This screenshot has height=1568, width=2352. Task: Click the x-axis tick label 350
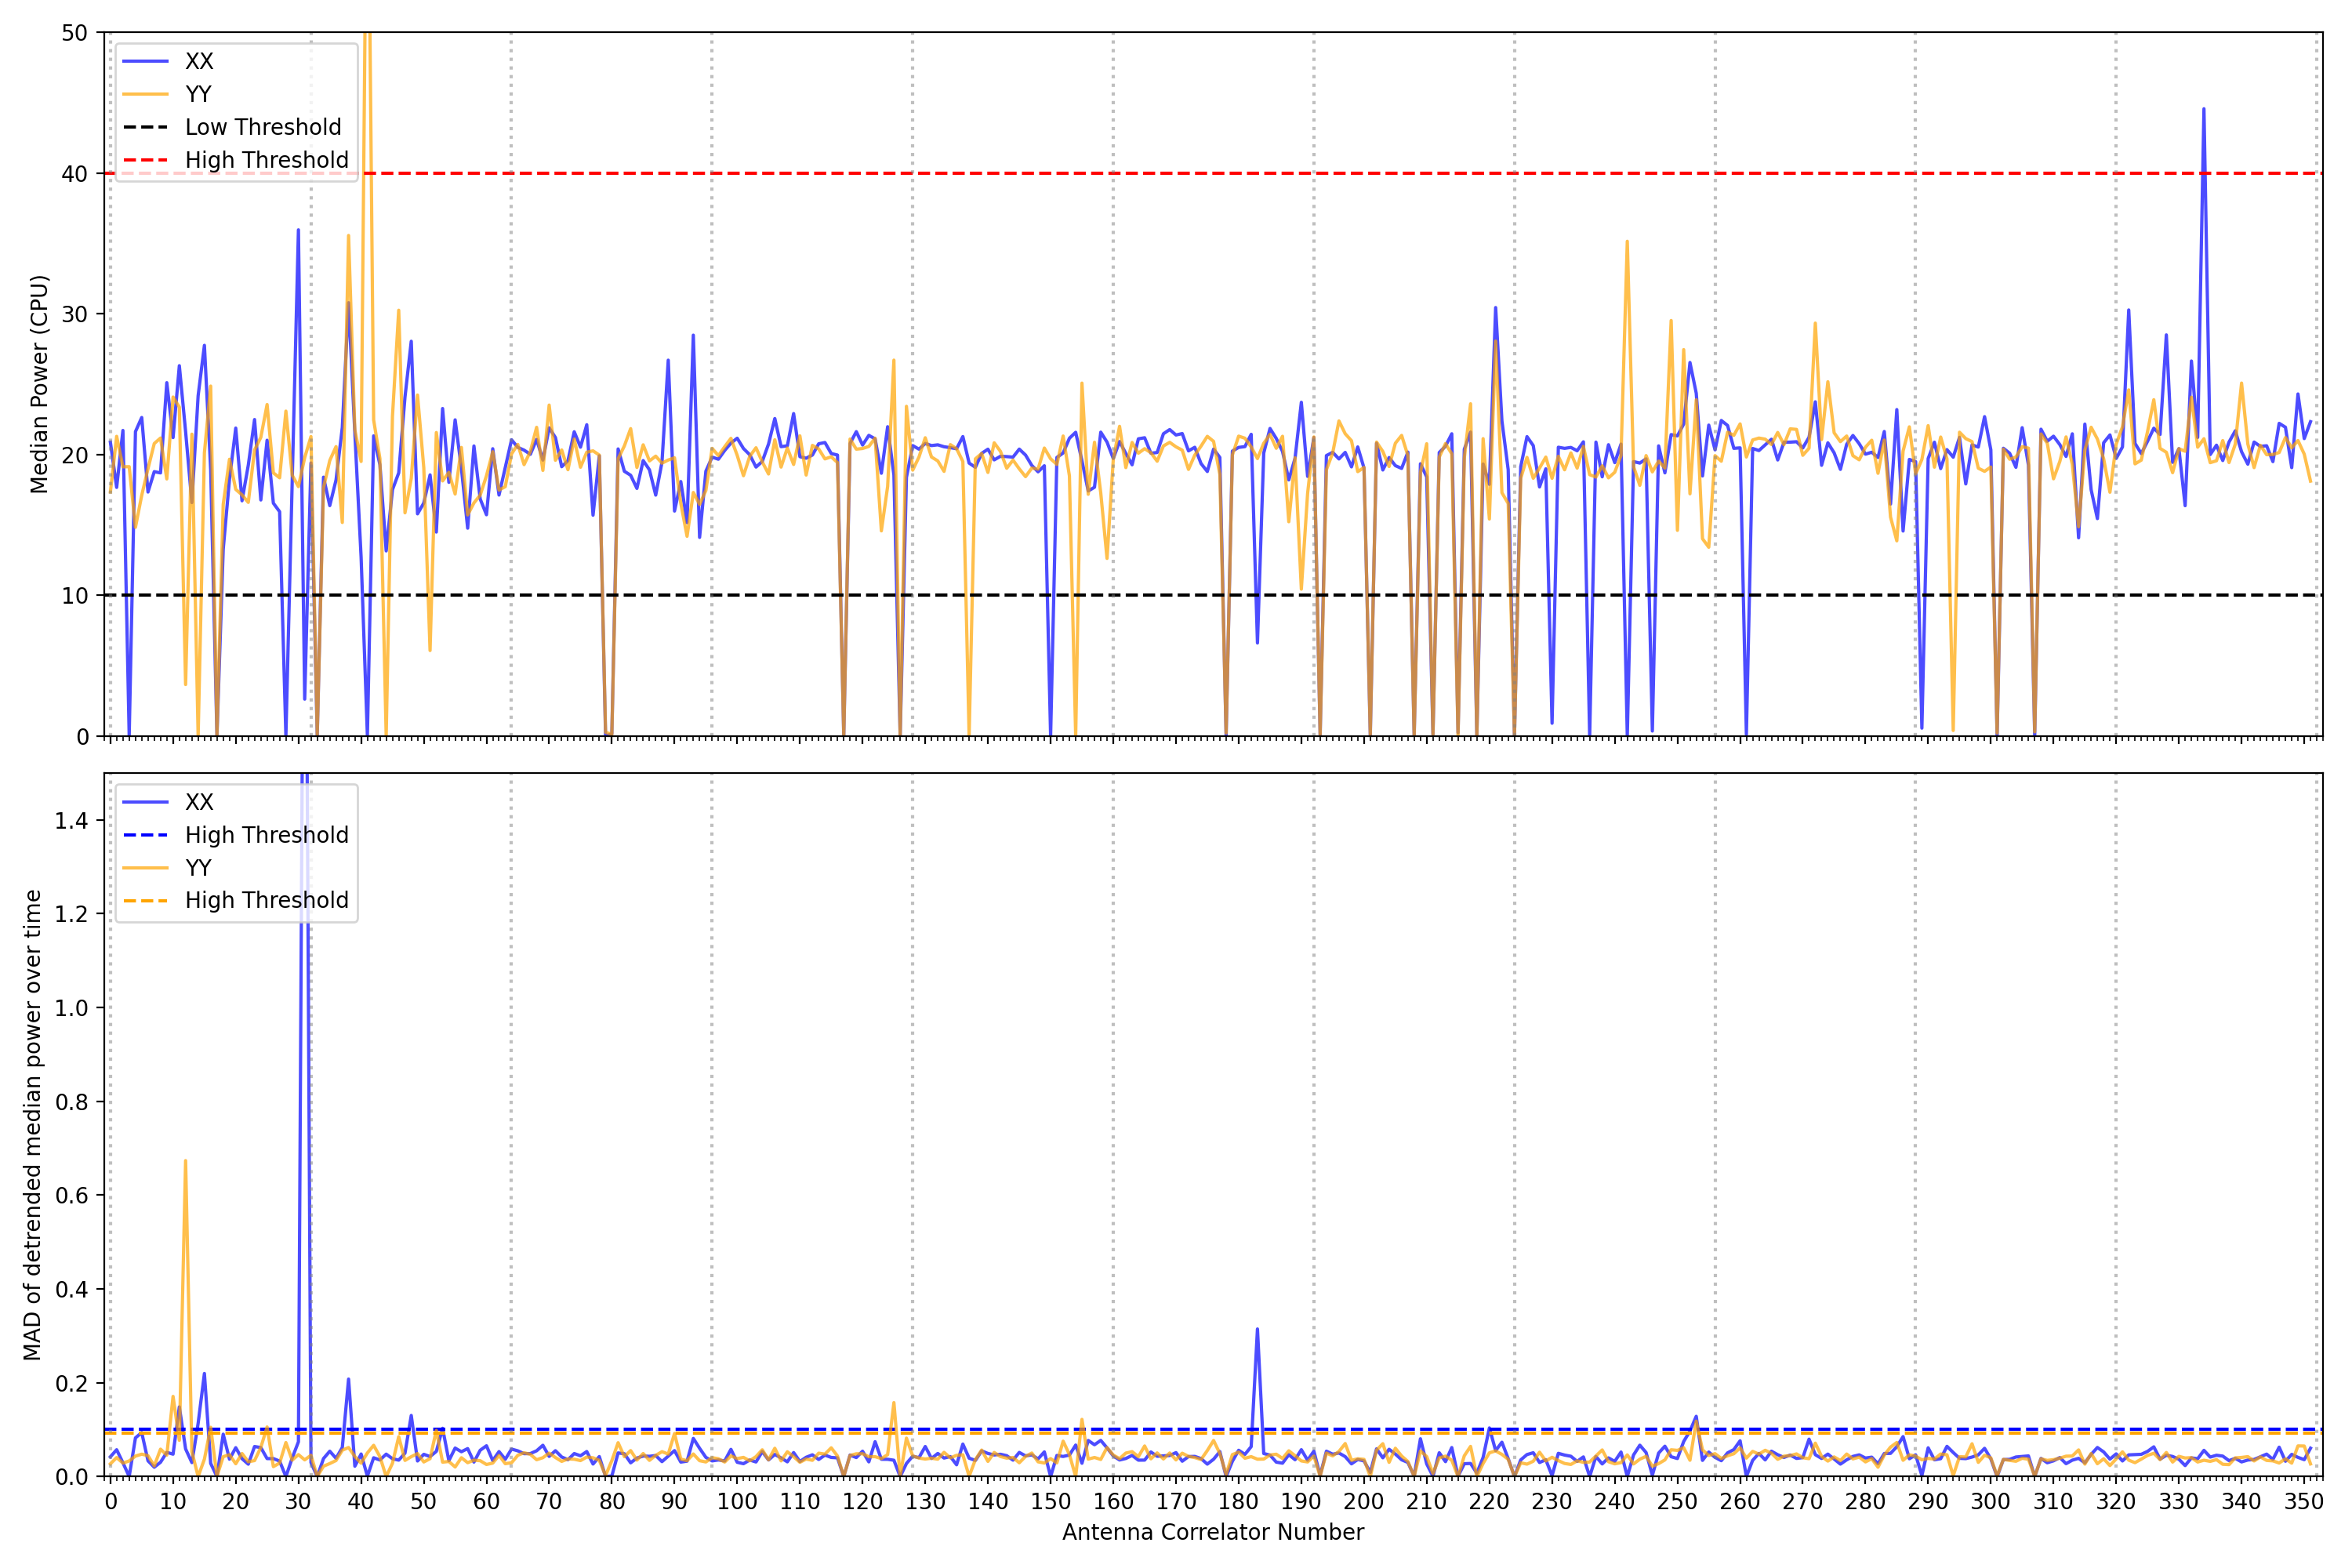(x=2303, y=1501)
